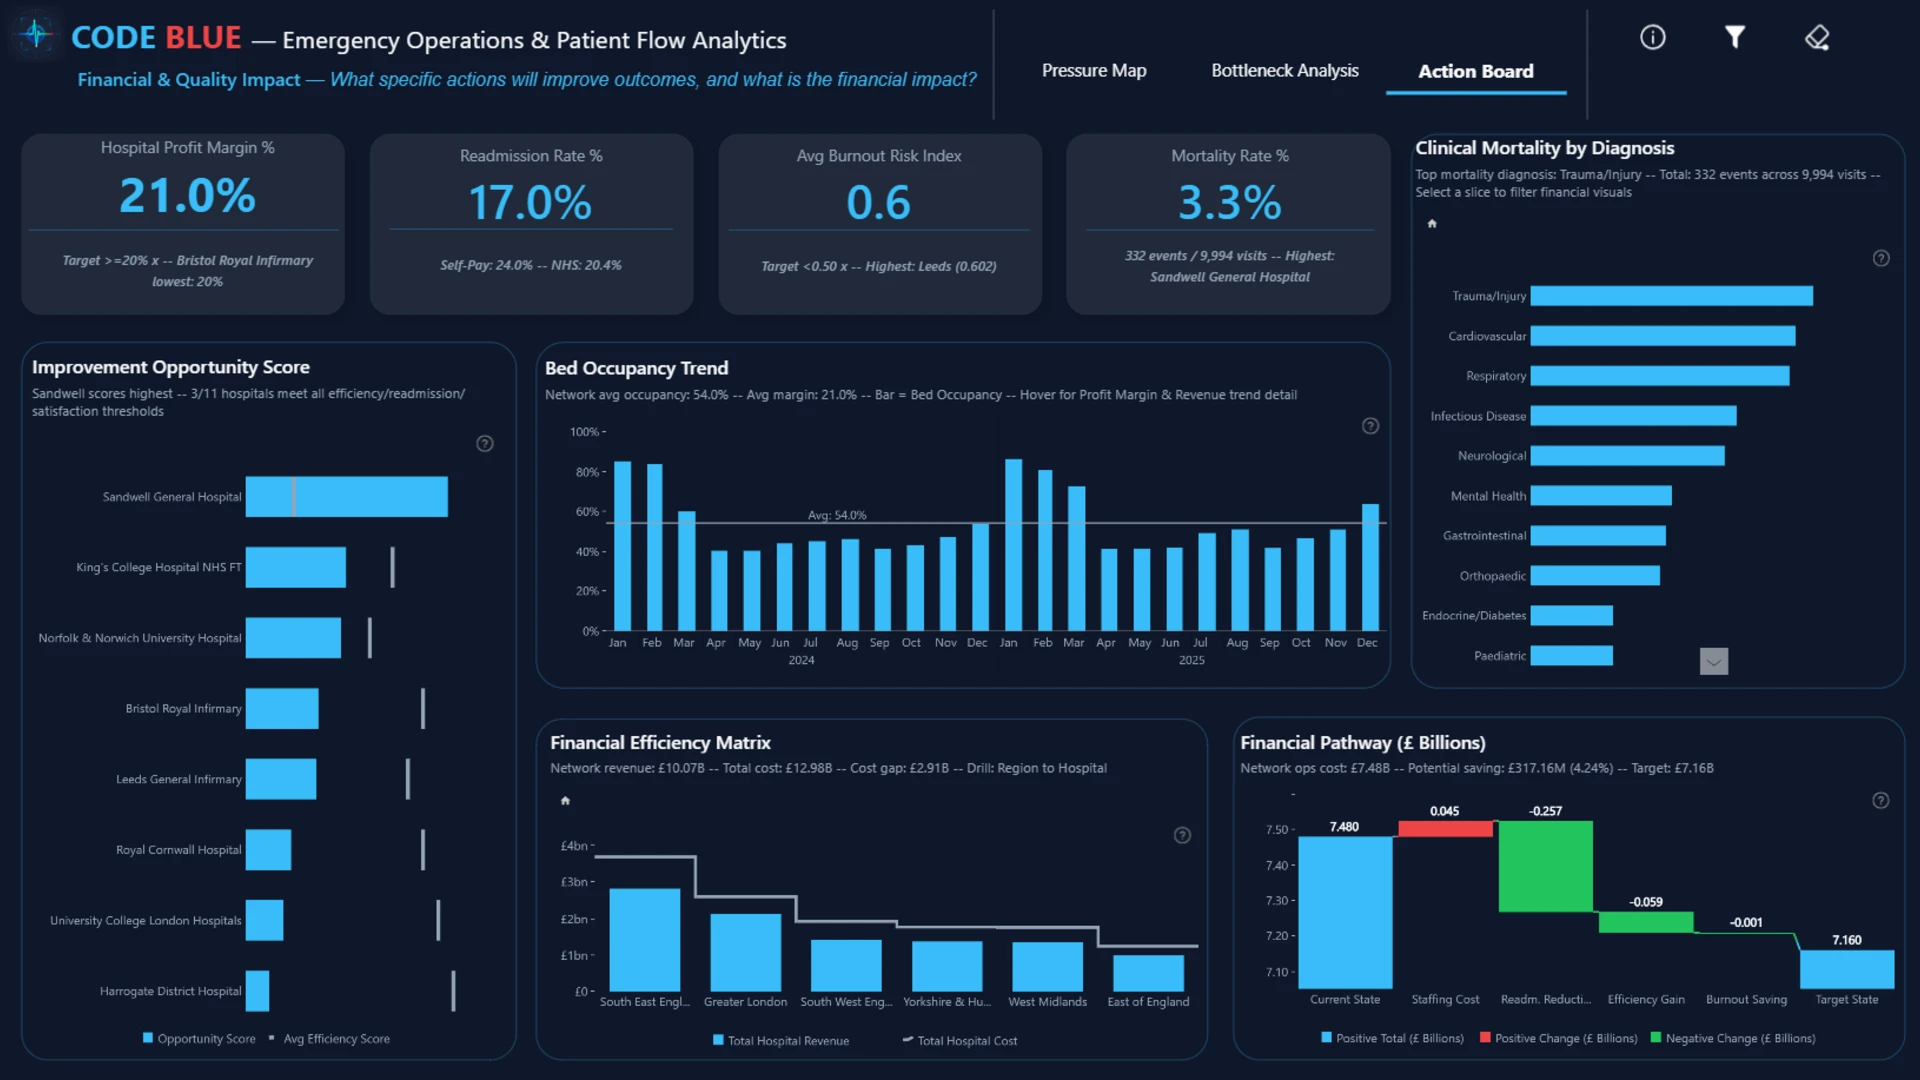Open help icon on Clinical Mortality chart
The image size is (1920, 1080).
[1881, 259]
